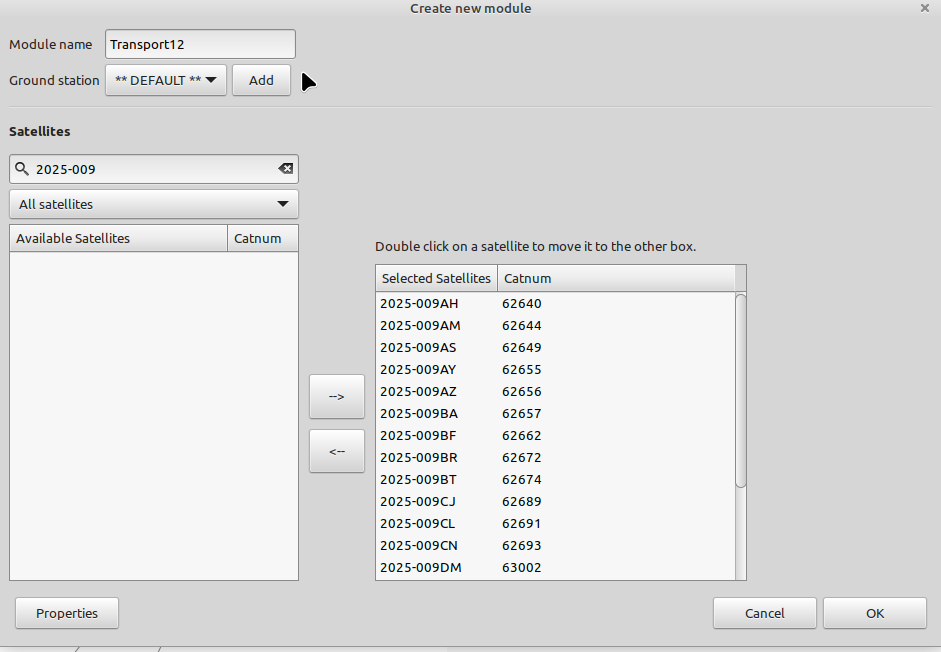Screen dimensions: 941x652
Task: Focus the satellite search field
Action: (150, 169)
